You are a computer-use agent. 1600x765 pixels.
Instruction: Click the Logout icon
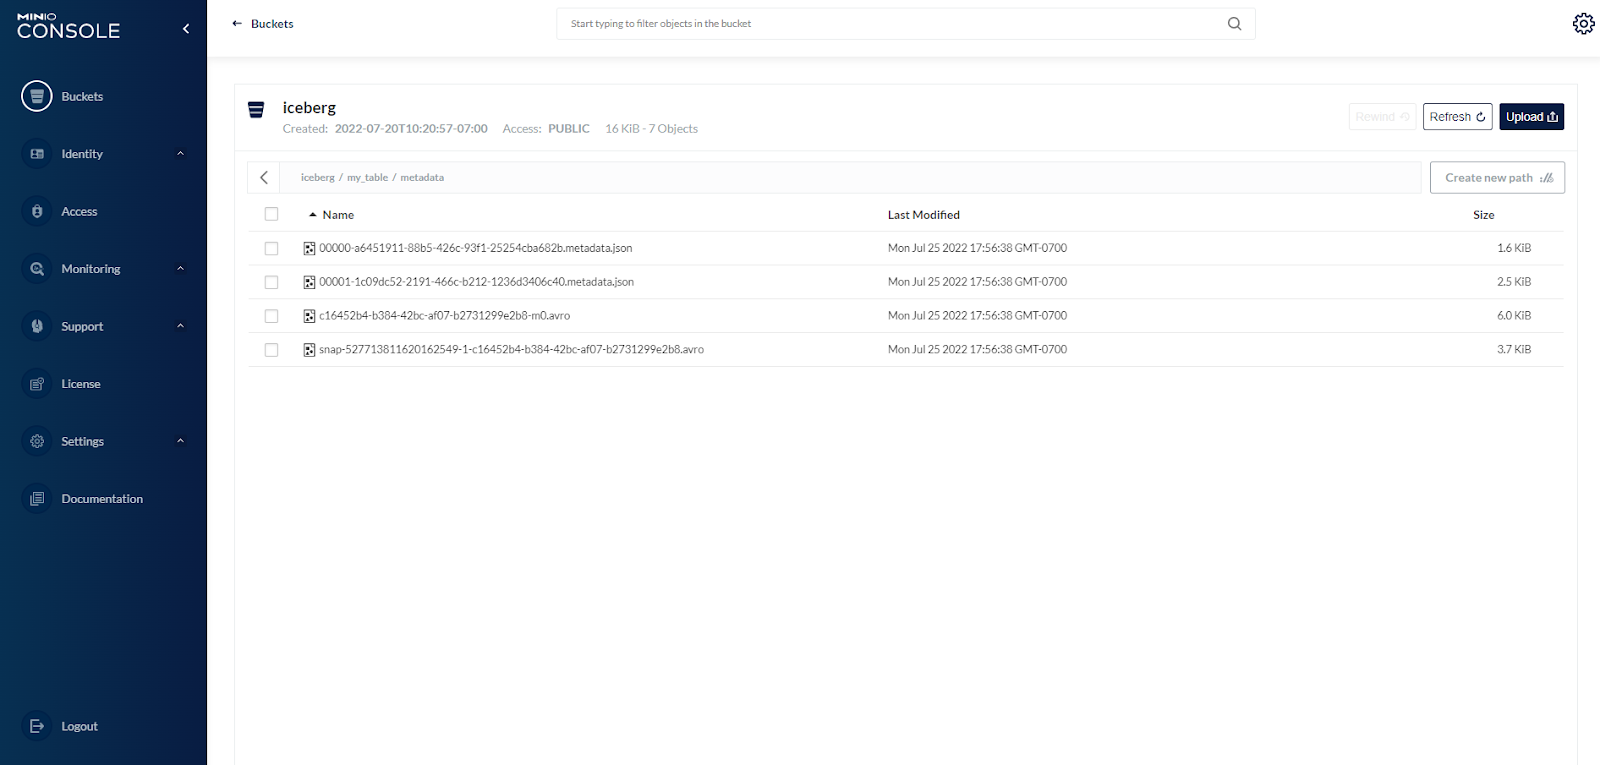coord(37,726)
